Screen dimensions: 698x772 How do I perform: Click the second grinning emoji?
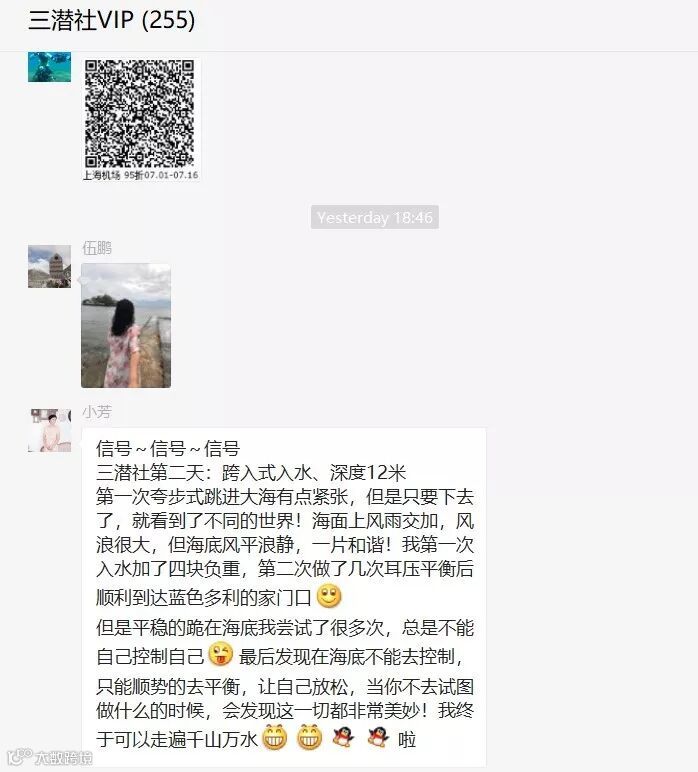click(310, 738)
